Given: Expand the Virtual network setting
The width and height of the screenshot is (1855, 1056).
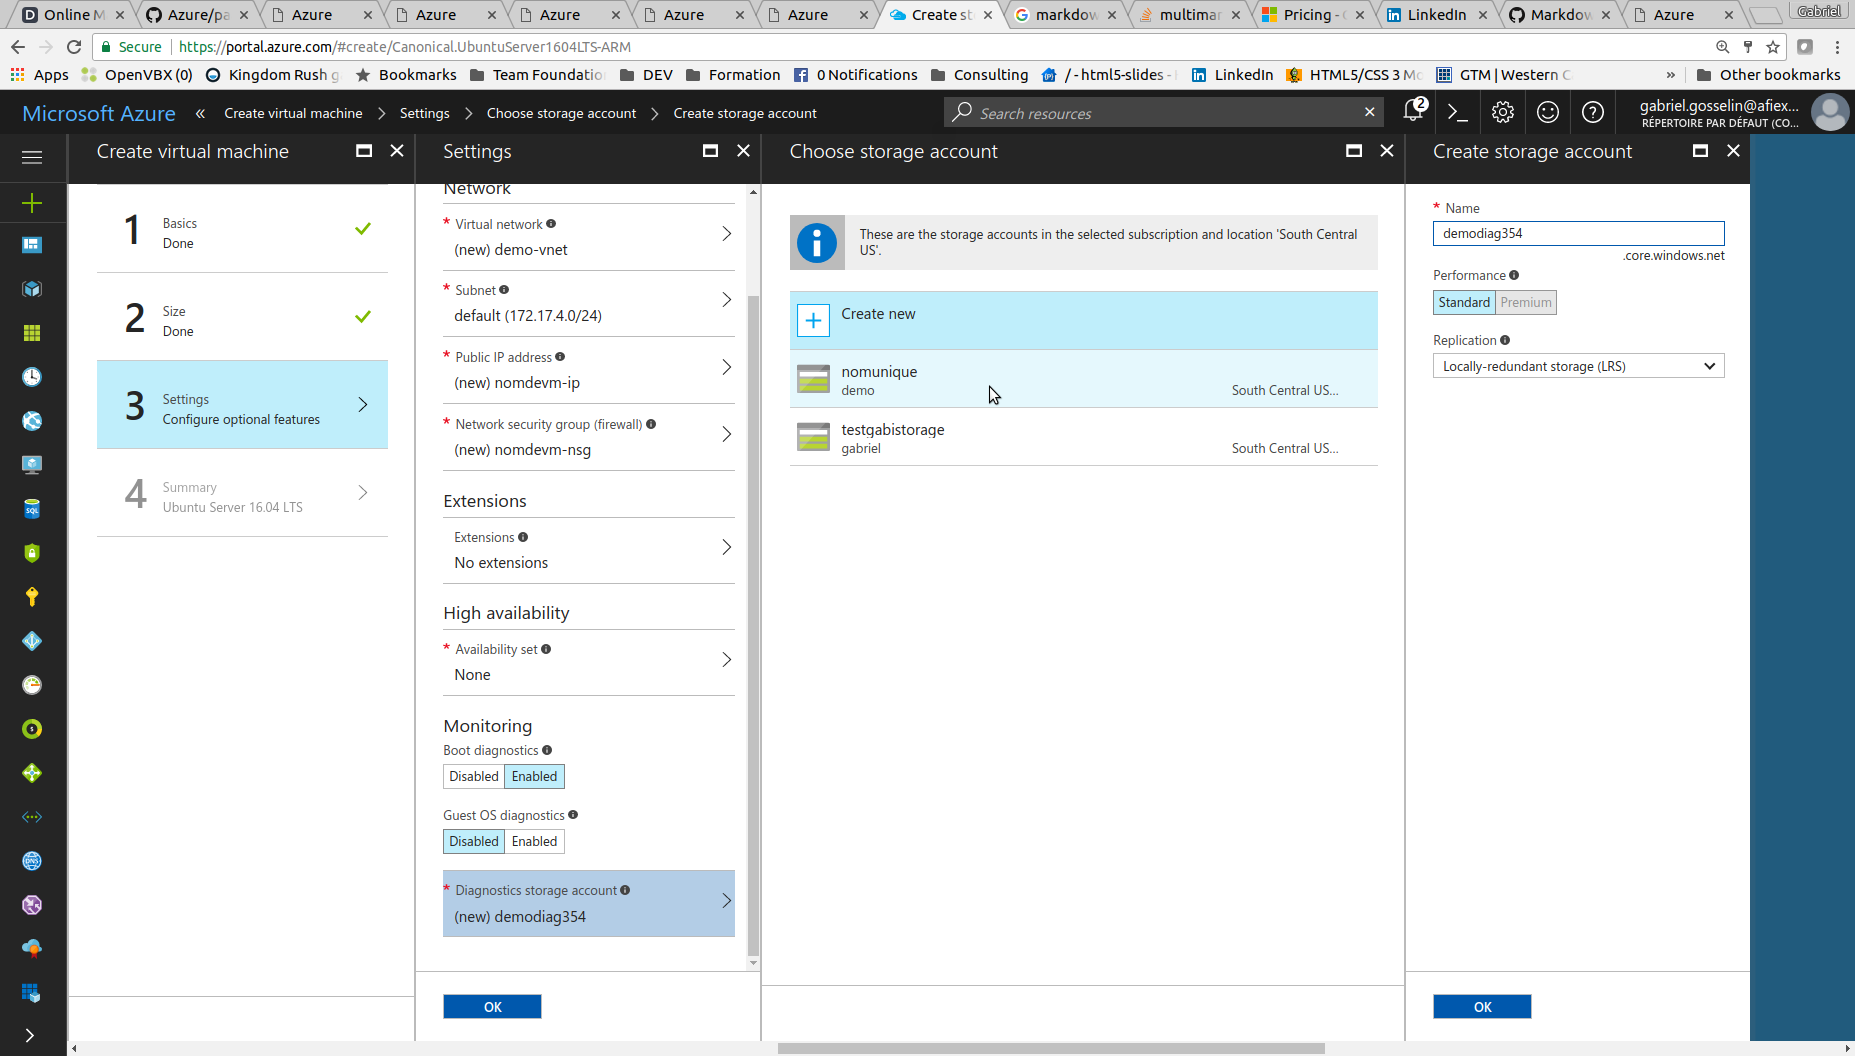Looking at the screenshot, I should point(588,237).
